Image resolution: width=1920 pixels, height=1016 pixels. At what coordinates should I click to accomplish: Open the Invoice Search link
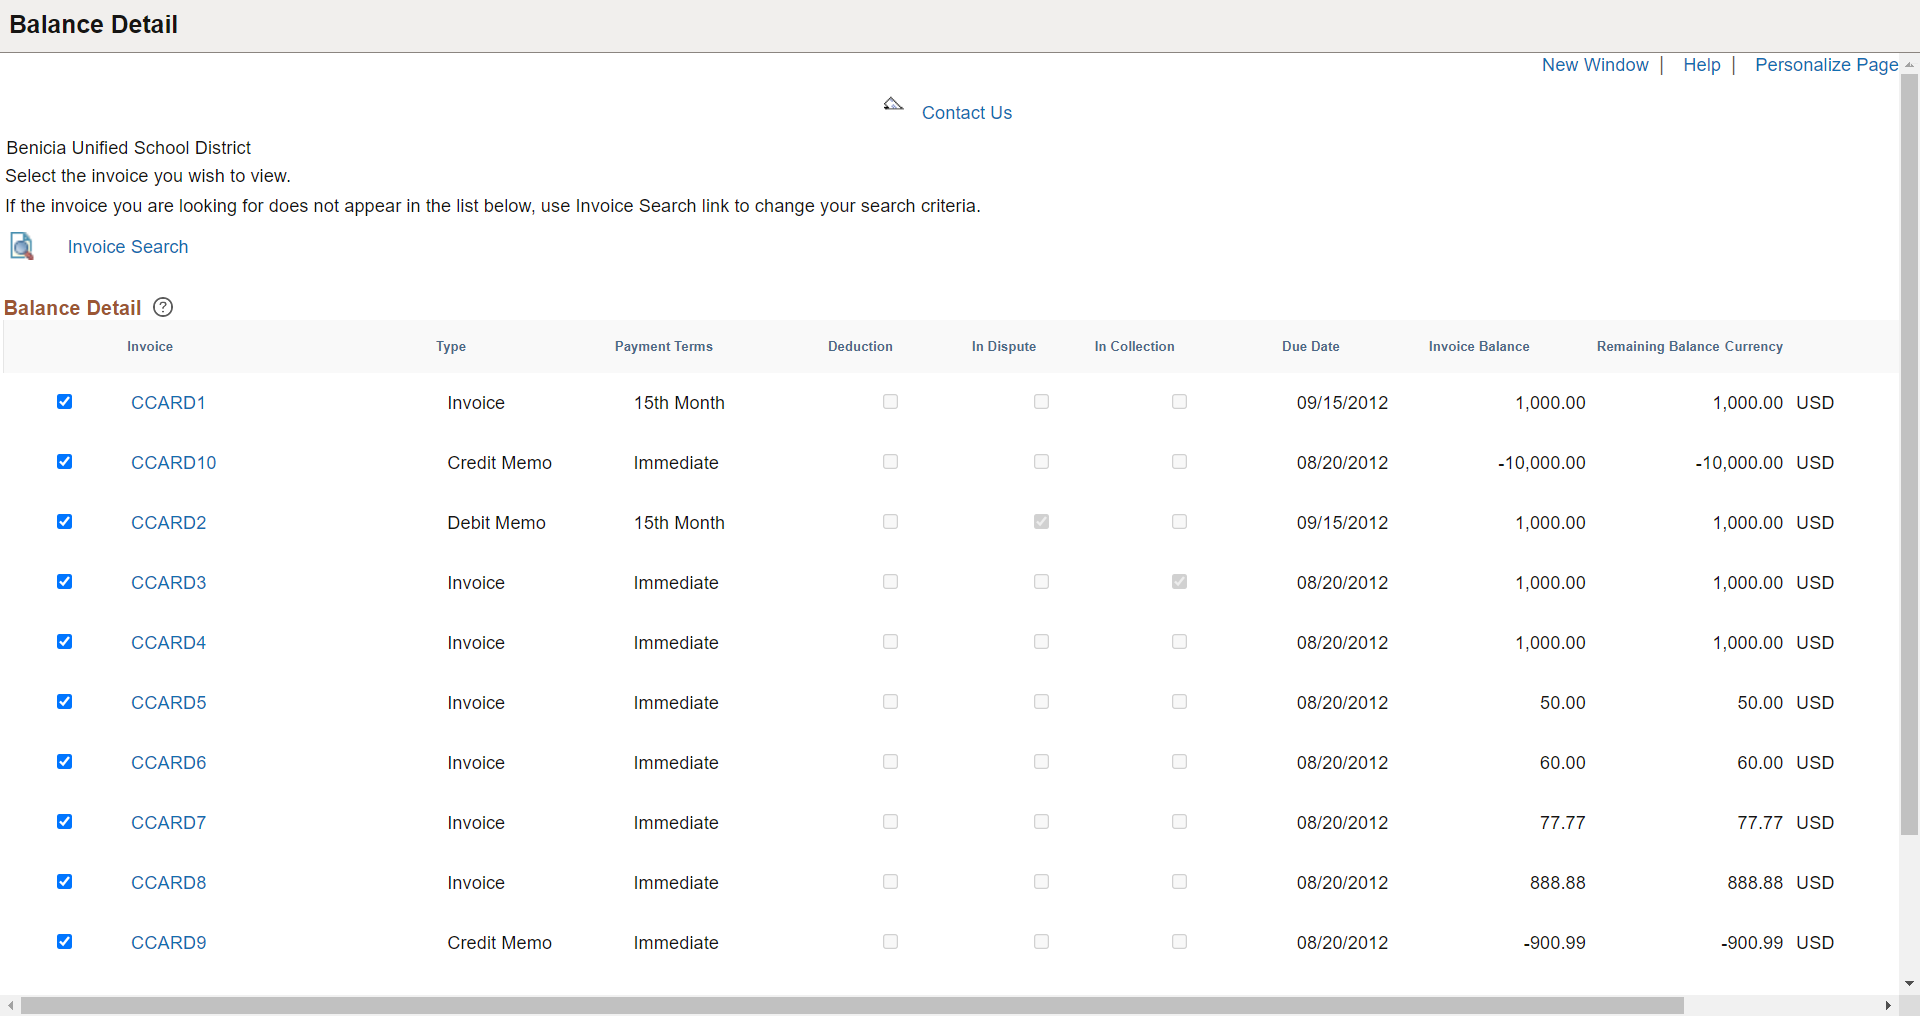[128, 247]
